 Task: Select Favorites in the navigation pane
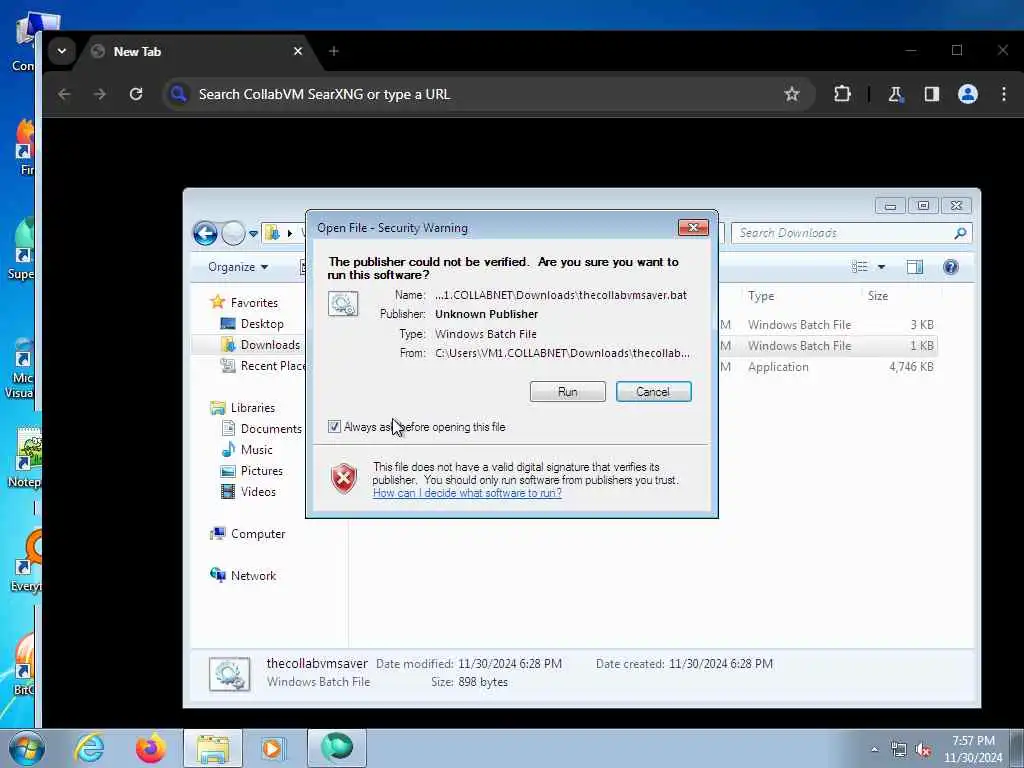(253, 302)
